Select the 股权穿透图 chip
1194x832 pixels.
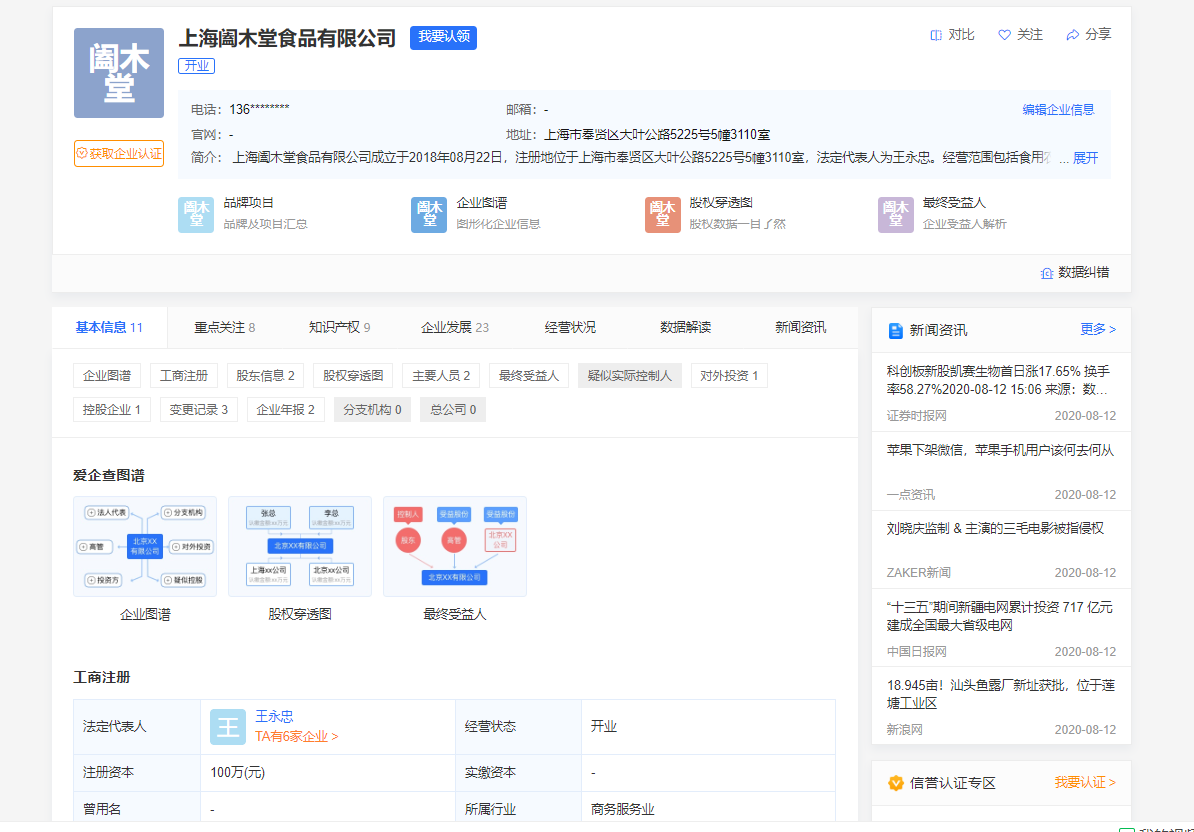point(353,376)
